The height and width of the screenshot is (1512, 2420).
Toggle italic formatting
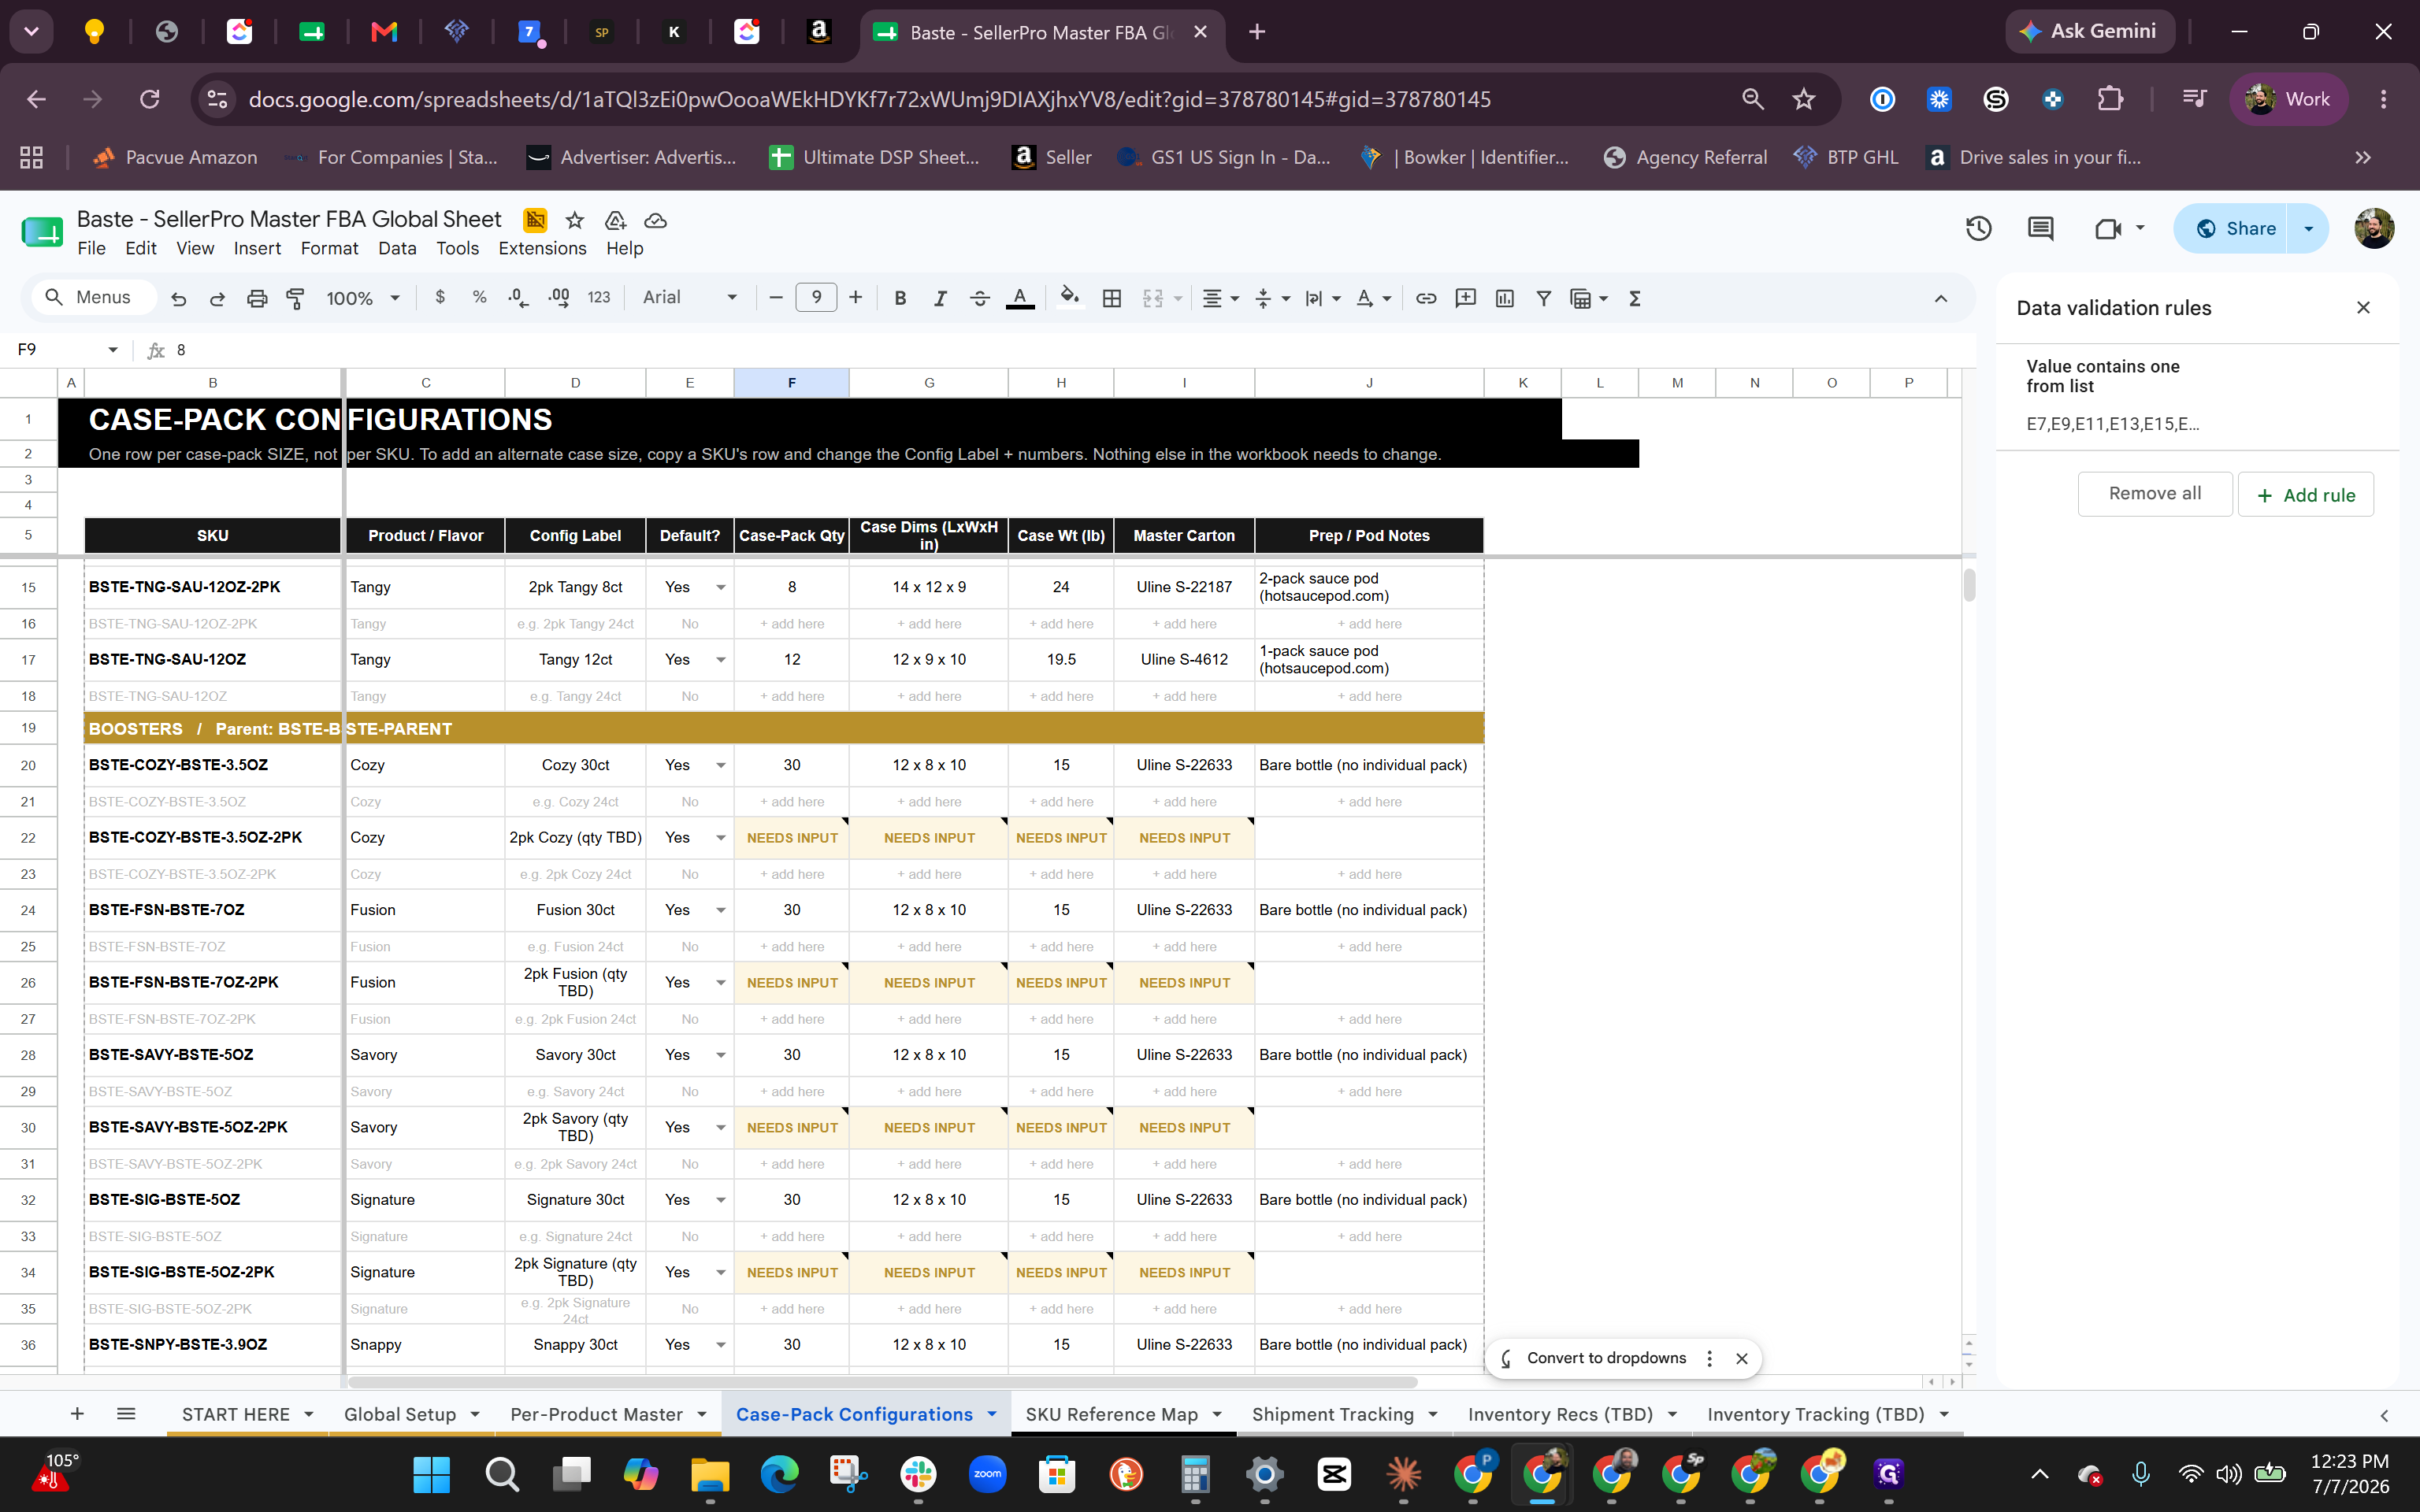point(939,298)
